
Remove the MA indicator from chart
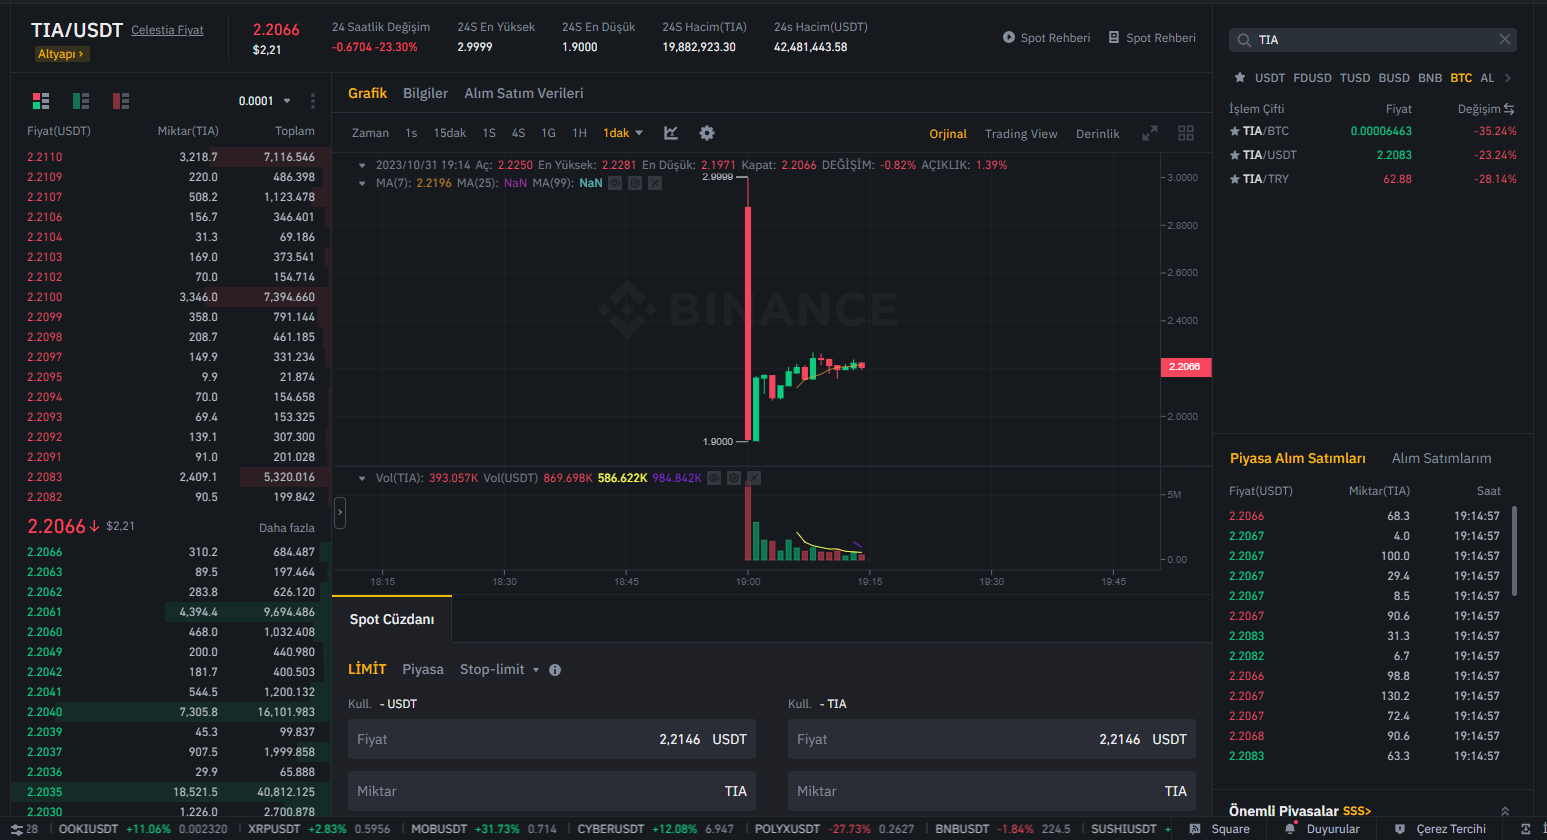[655, 183]
